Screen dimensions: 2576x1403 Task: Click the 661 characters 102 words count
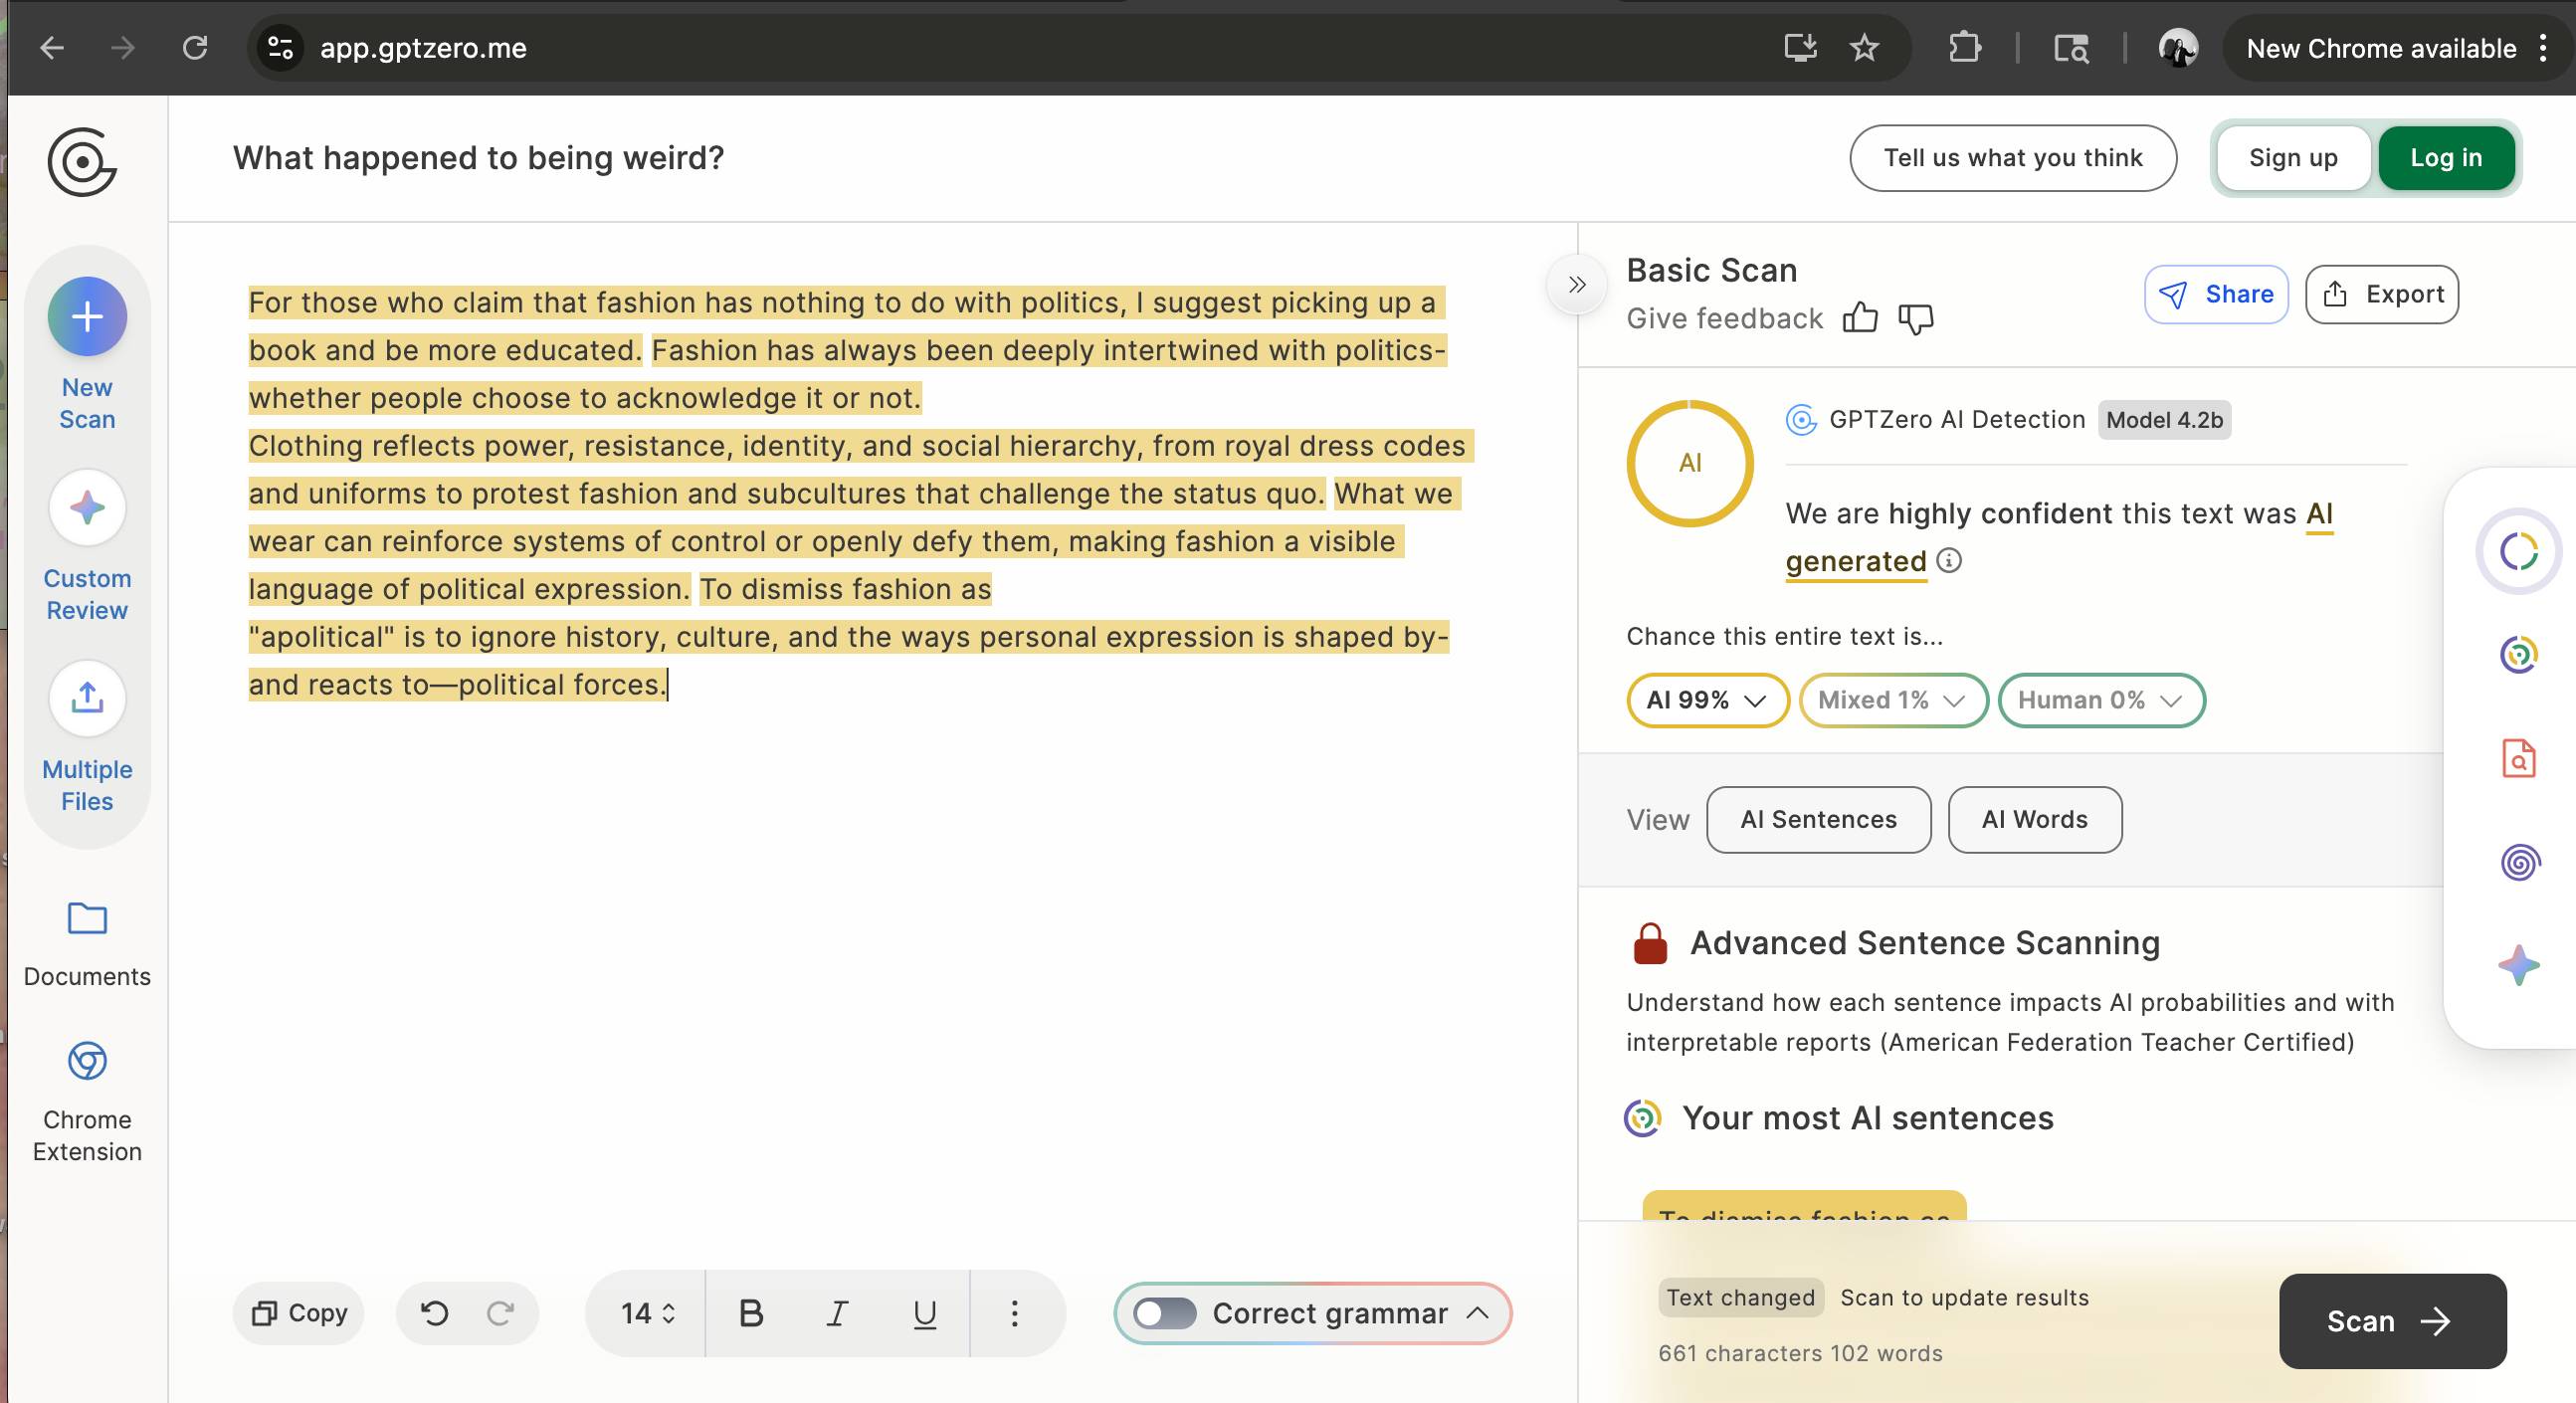[x=1800, y=1353]
